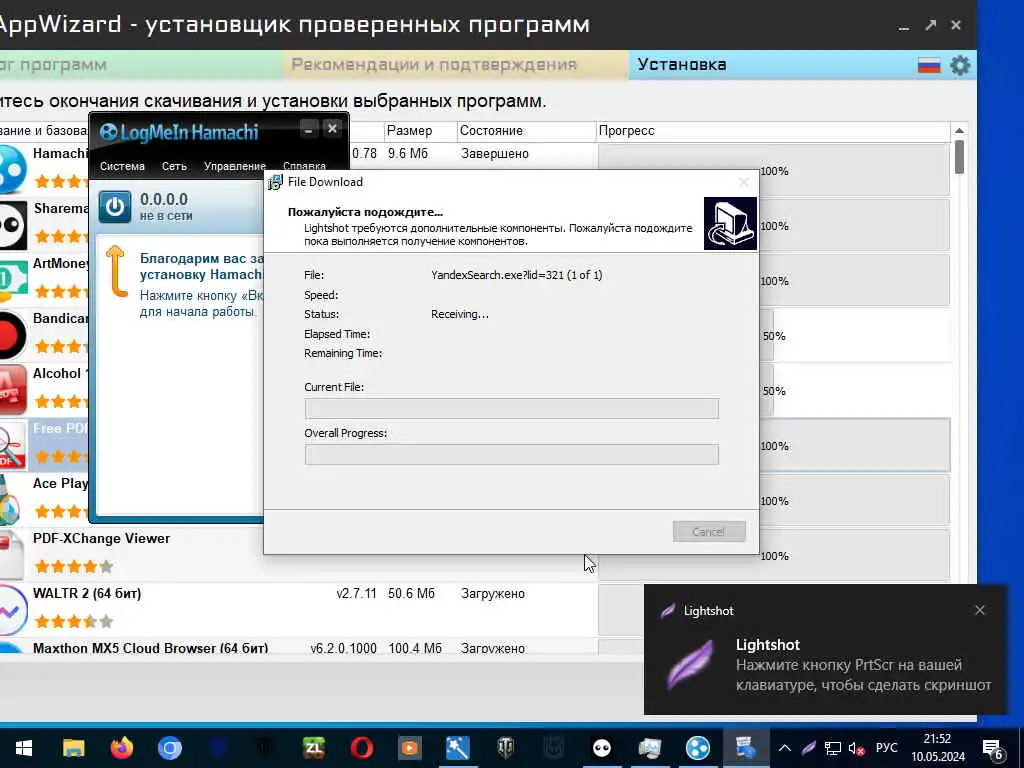Click the Завершено status for Hamachi
The image size is (1024, 768).
[x=495, y=153]
